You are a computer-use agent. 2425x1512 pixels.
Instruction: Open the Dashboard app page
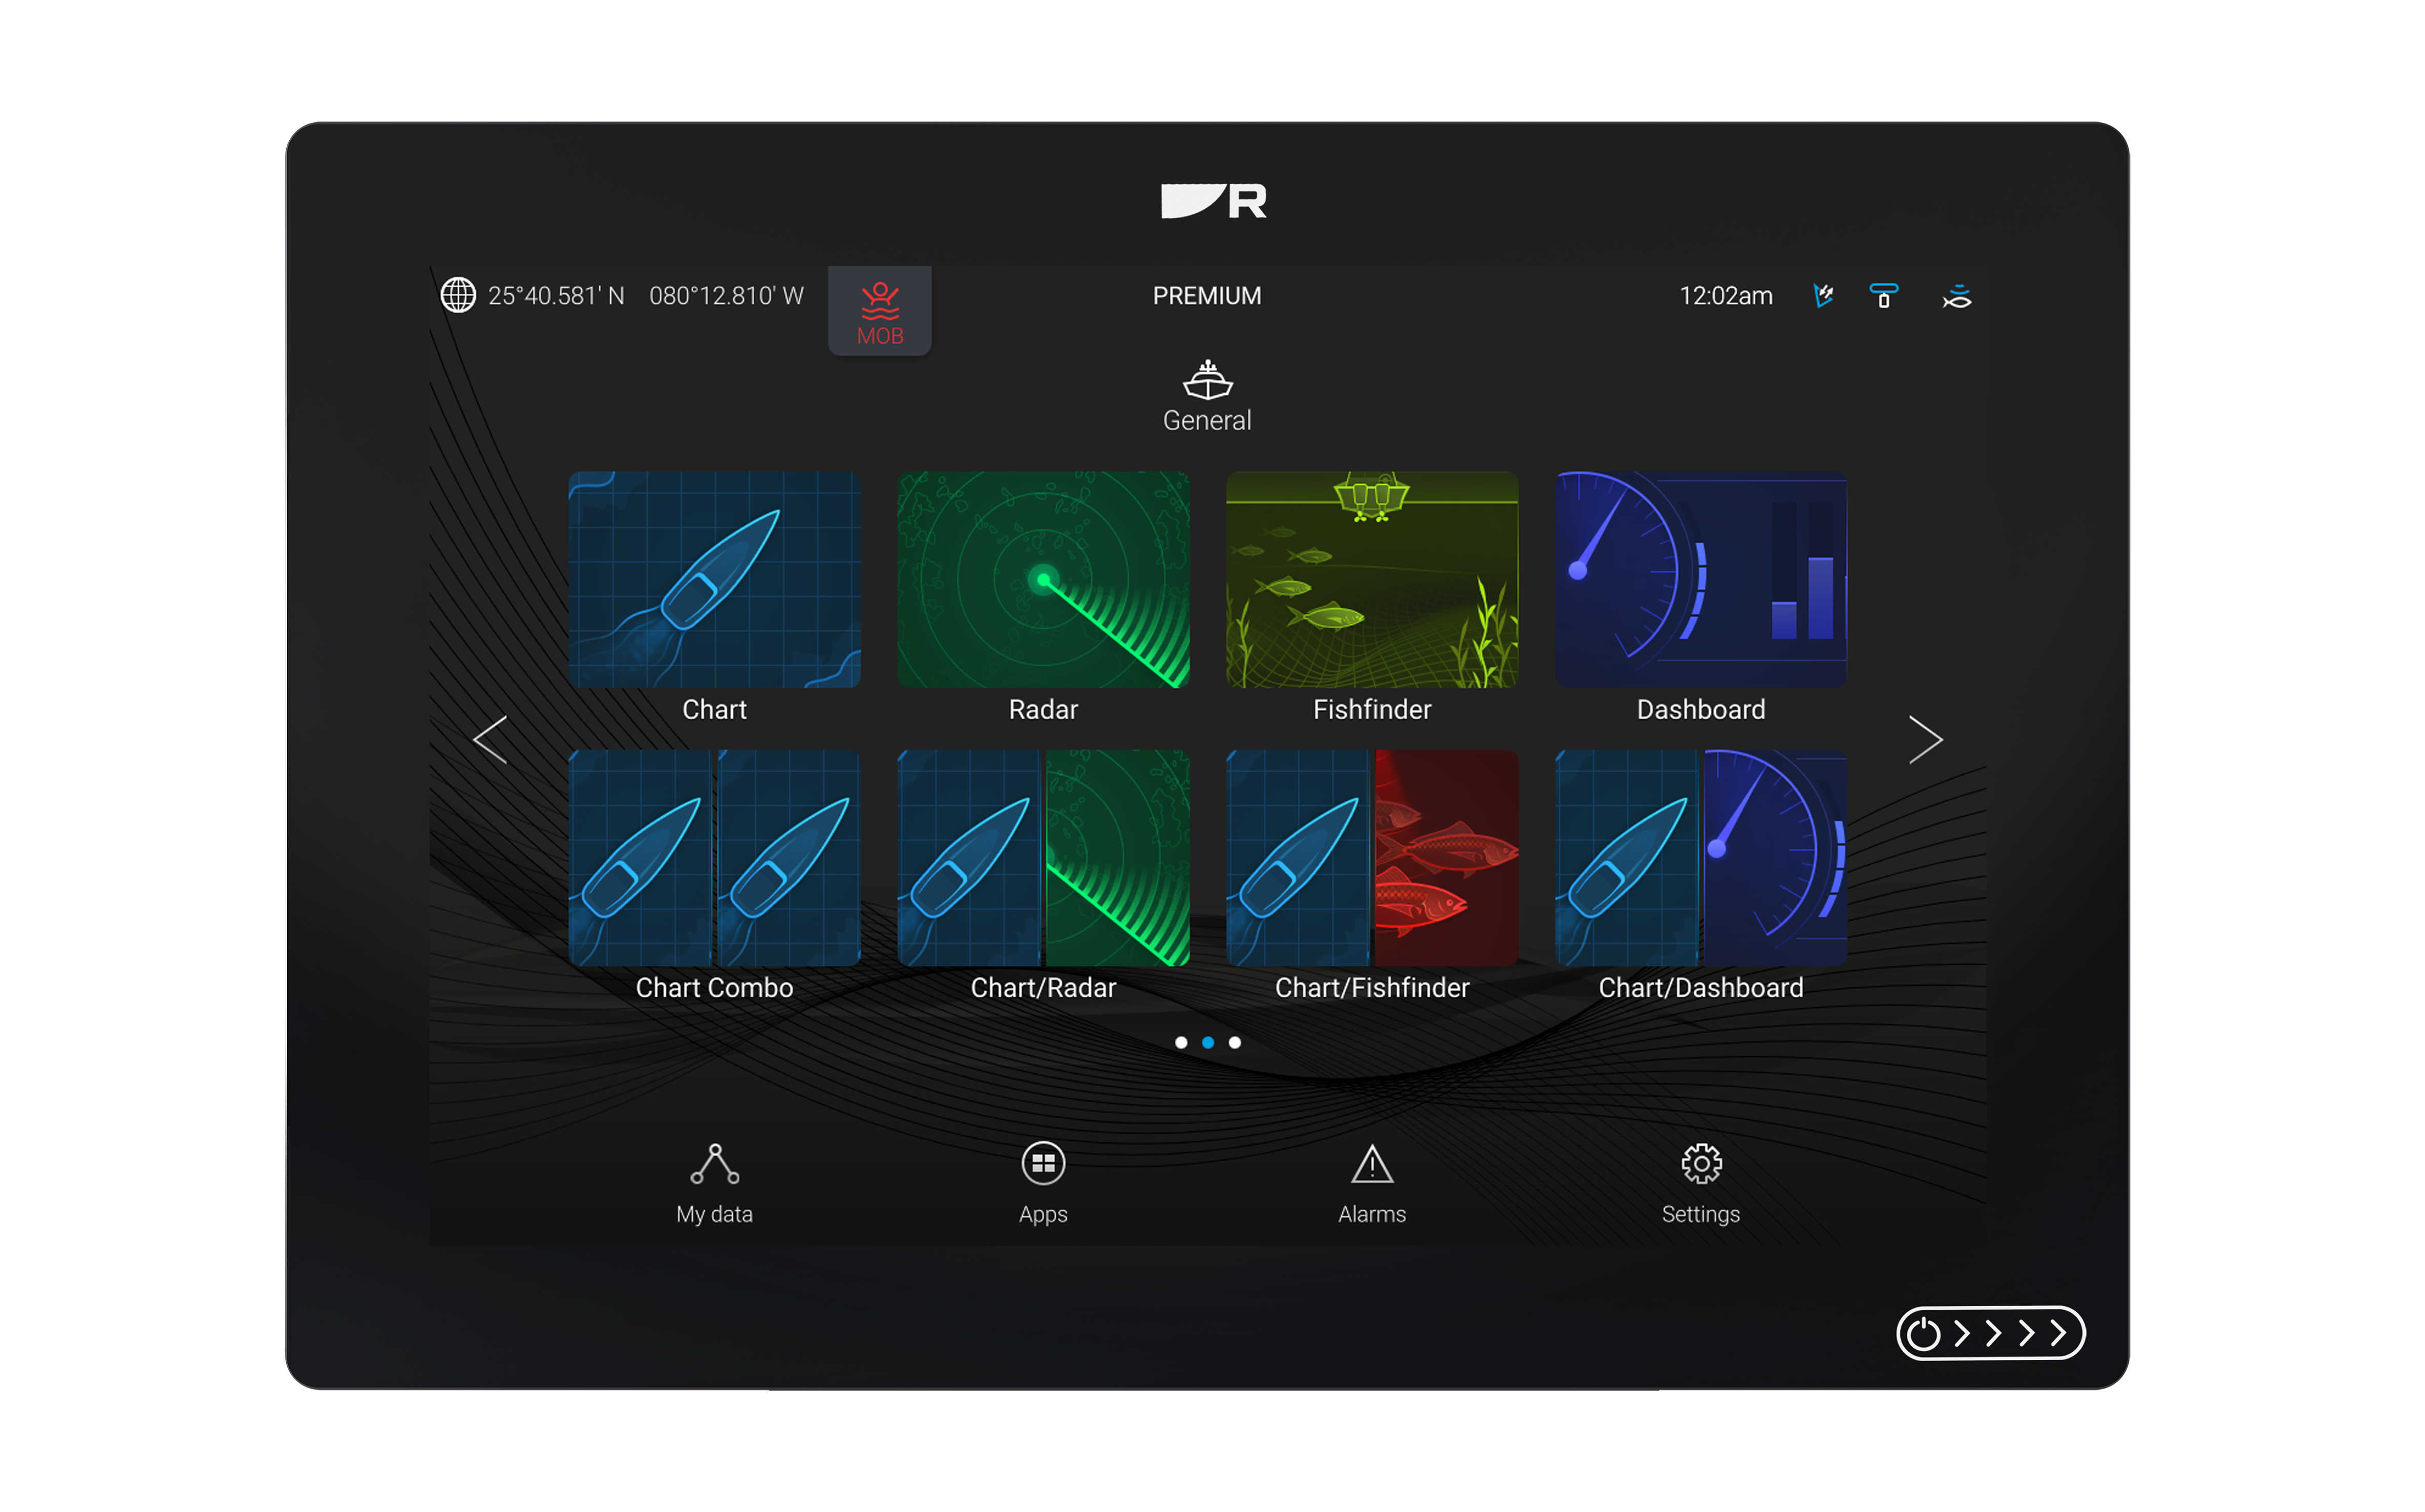tap(1701, 580)
